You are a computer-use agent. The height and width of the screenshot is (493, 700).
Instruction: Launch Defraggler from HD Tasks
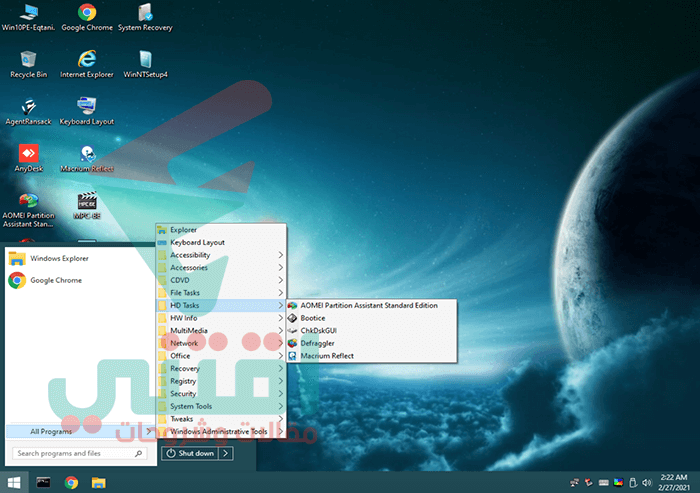coord(371,343)
